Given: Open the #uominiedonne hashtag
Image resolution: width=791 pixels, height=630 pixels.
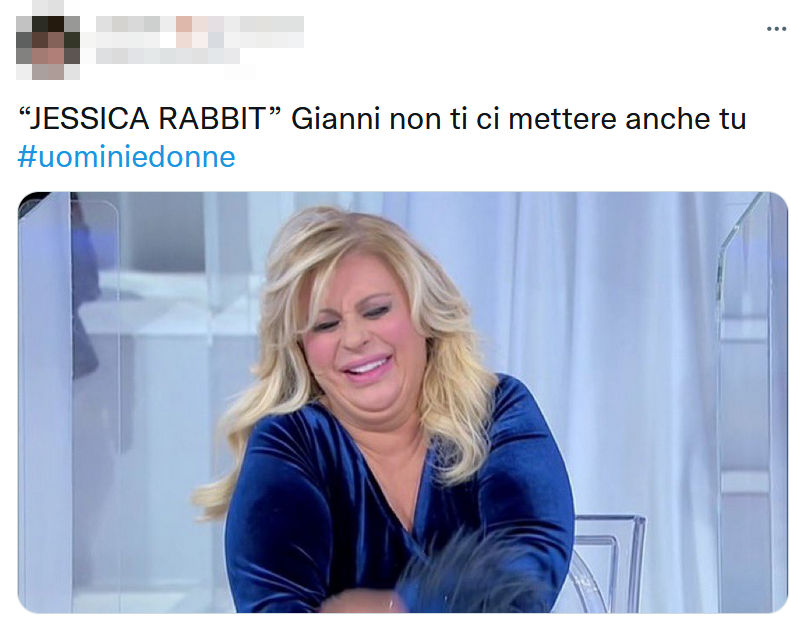Looking at the screenshot, I should coord(127,157).
